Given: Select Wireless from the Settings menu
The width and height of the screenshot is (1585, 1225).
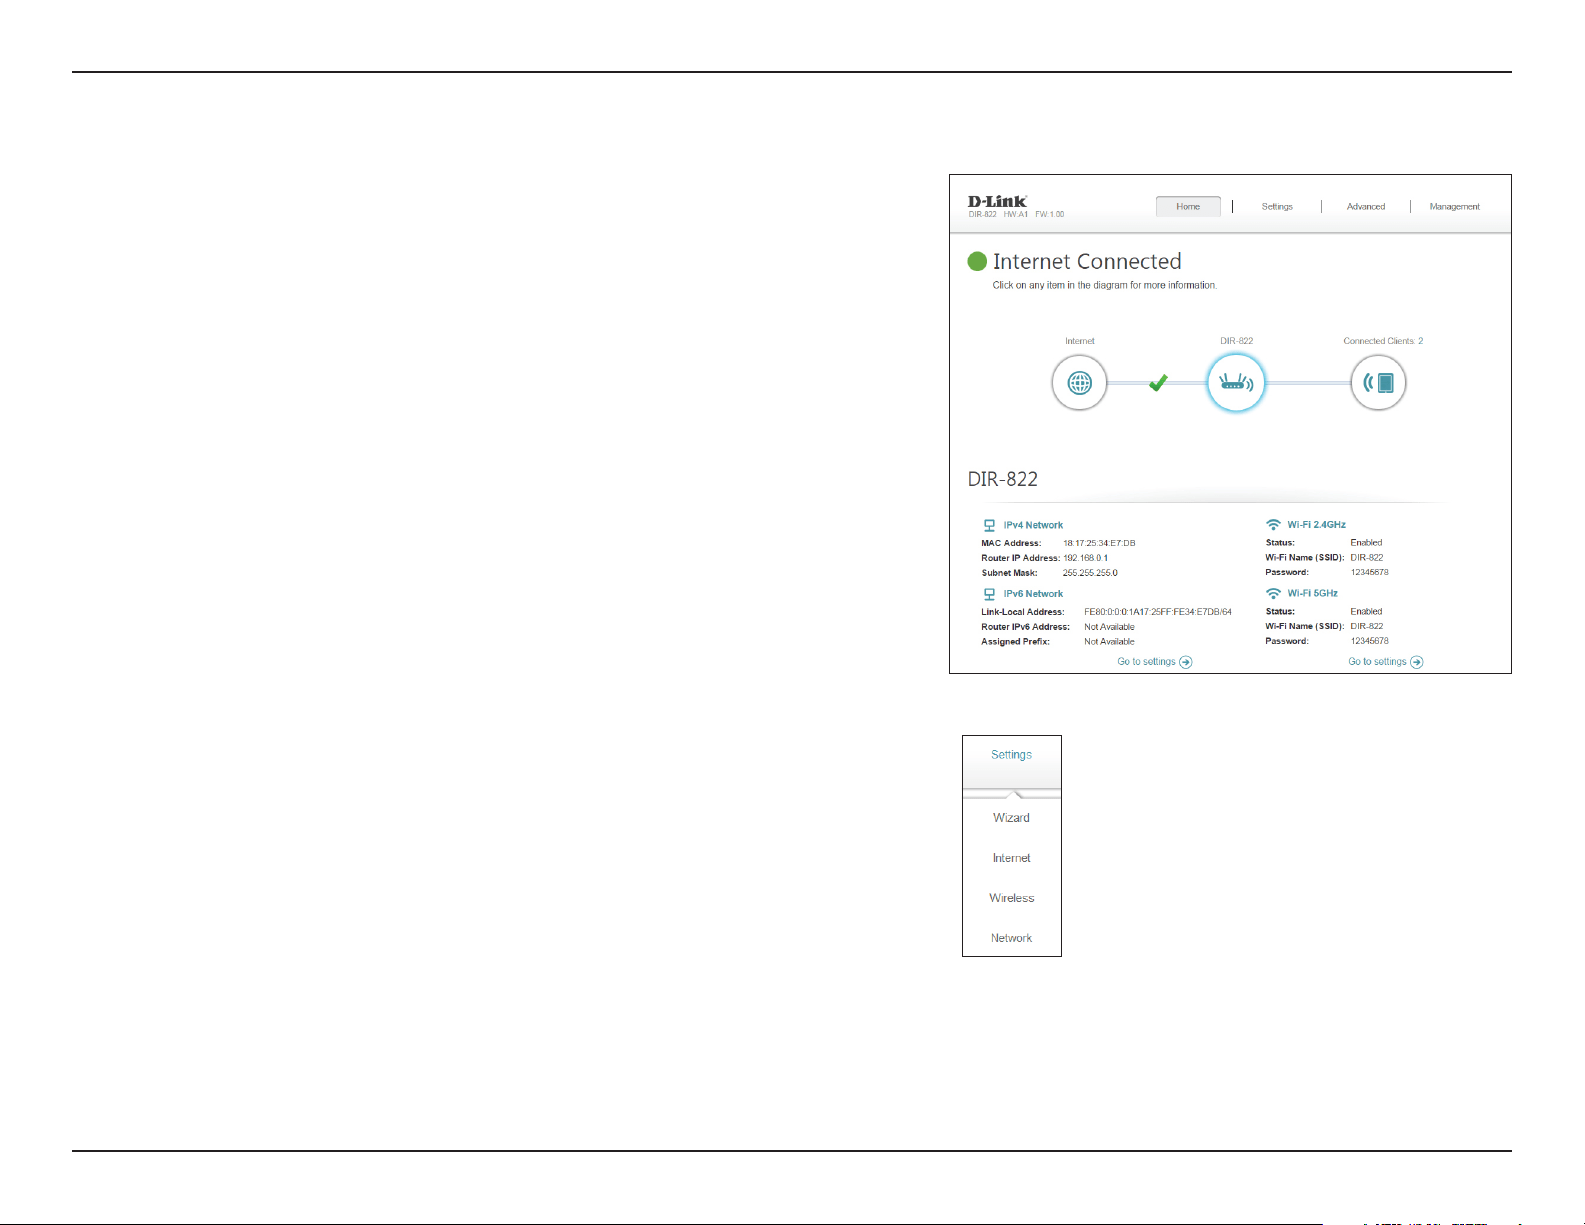Looking at the screenshot, I should (1011, 898).
